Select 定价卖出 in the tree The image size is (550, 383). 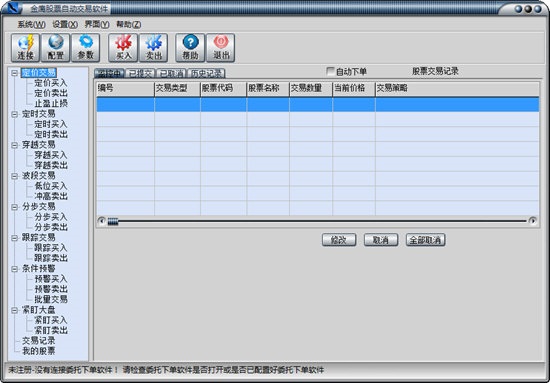[x=51, y=93]
